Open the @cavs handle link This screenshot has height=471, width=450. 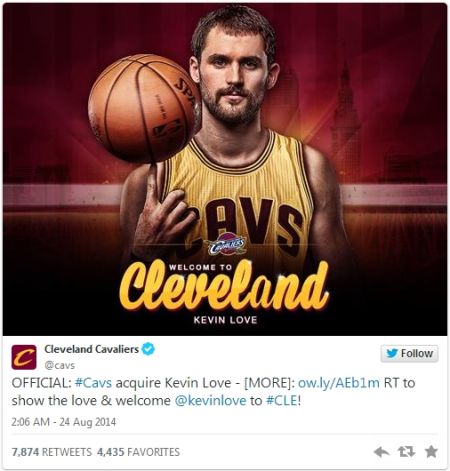coord(60,365)
